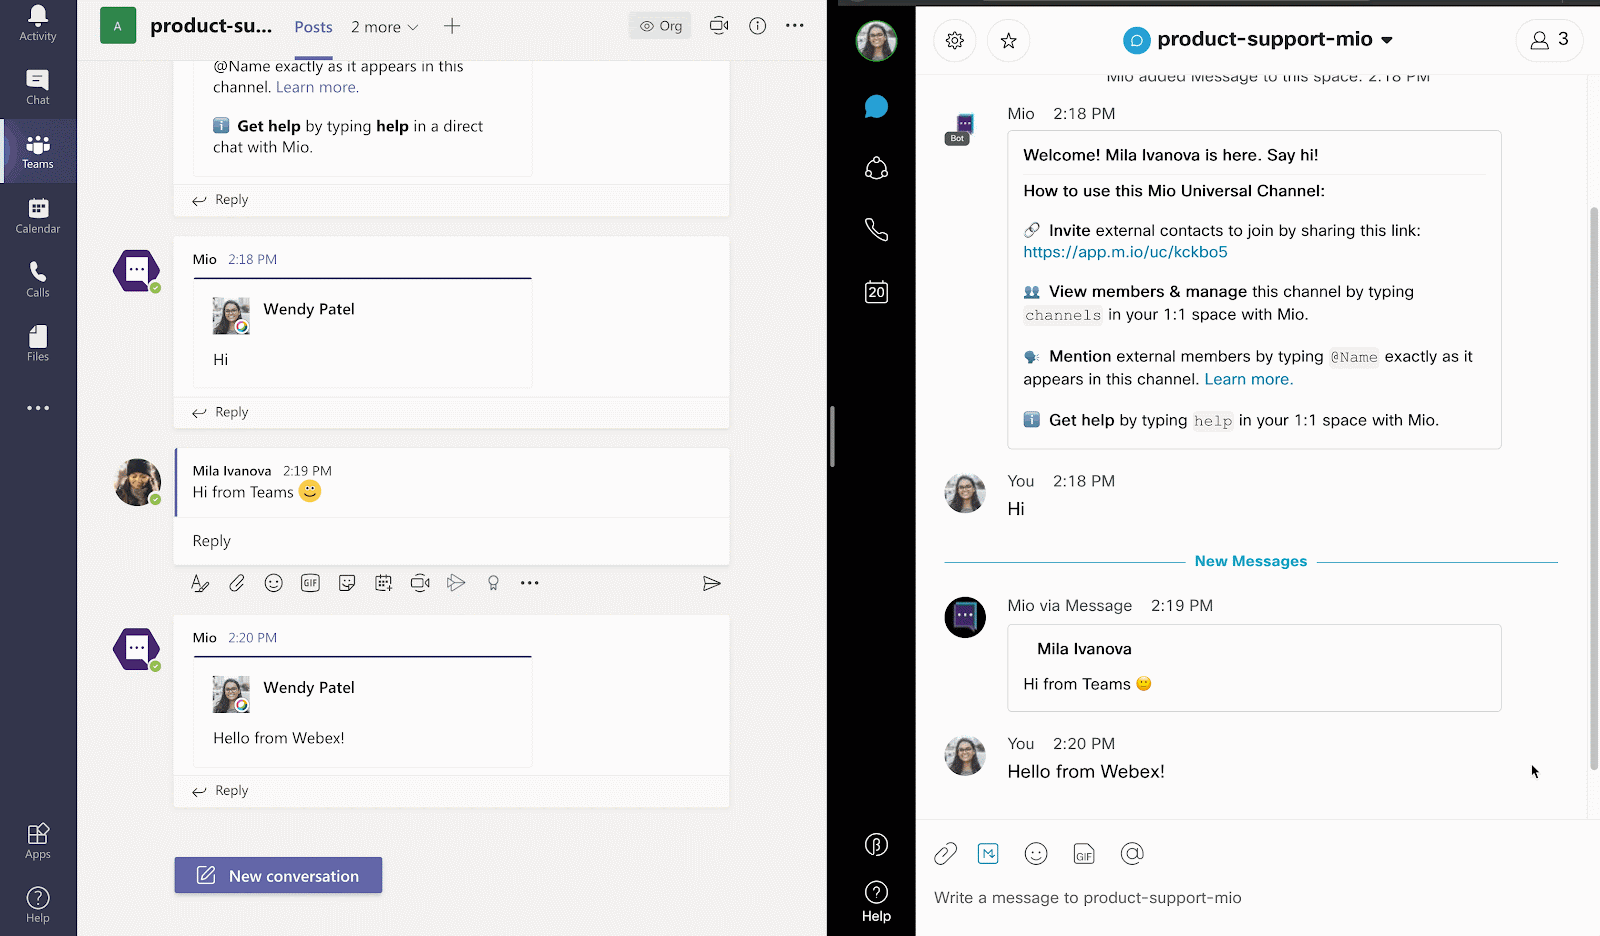Select Teams in the Teams sidebar

click(x=38, y=151)
